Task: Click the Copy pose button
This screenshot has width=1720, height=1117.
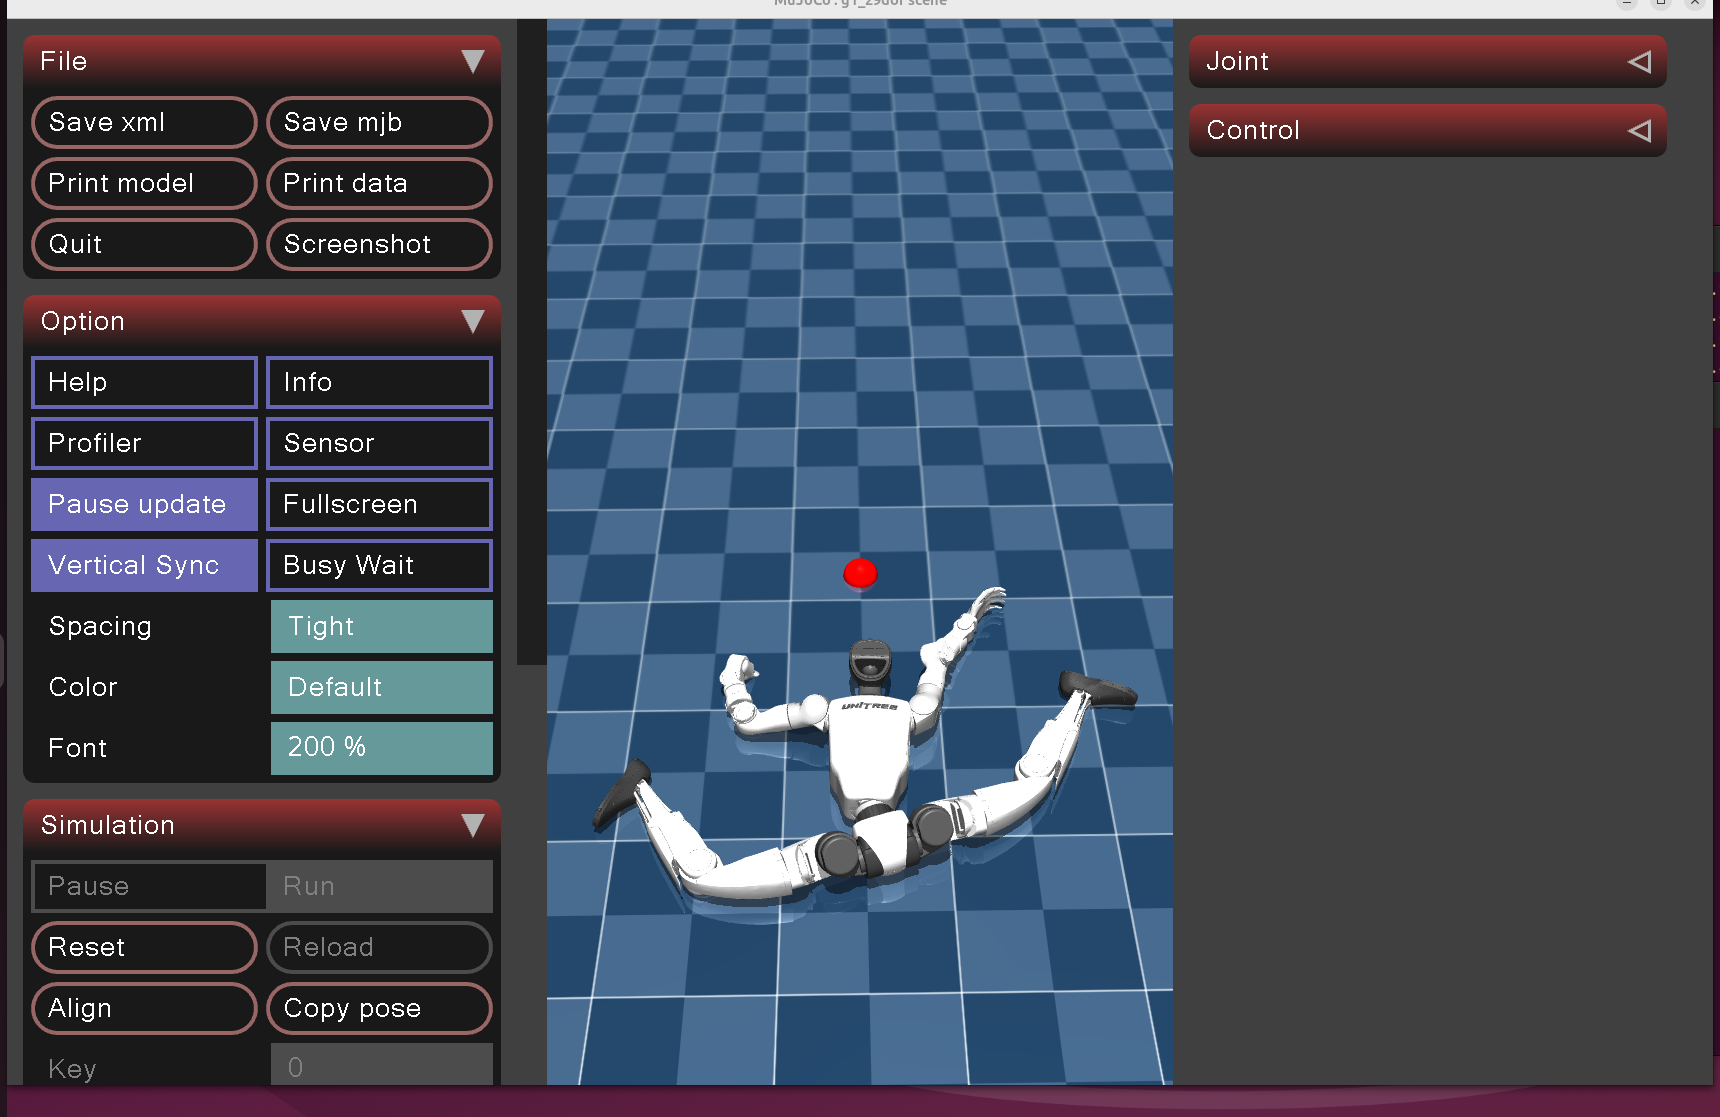Action: [379, 1008]
